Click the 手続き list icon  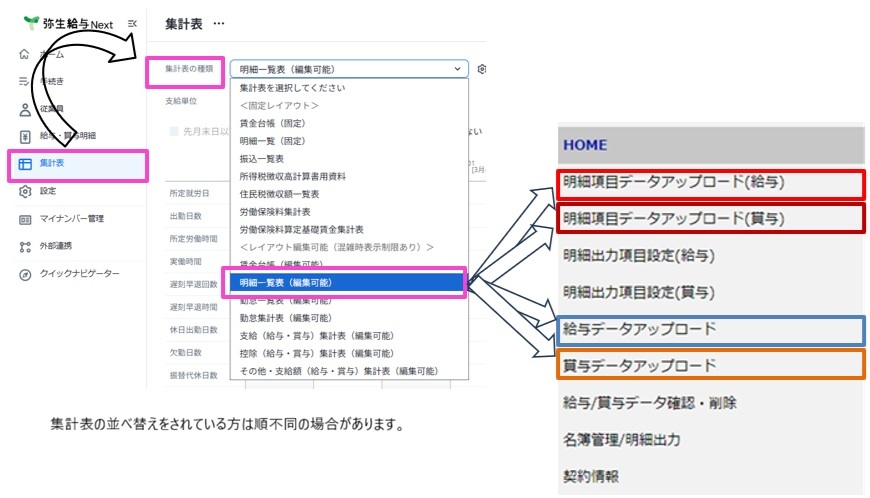coord(24,82)
